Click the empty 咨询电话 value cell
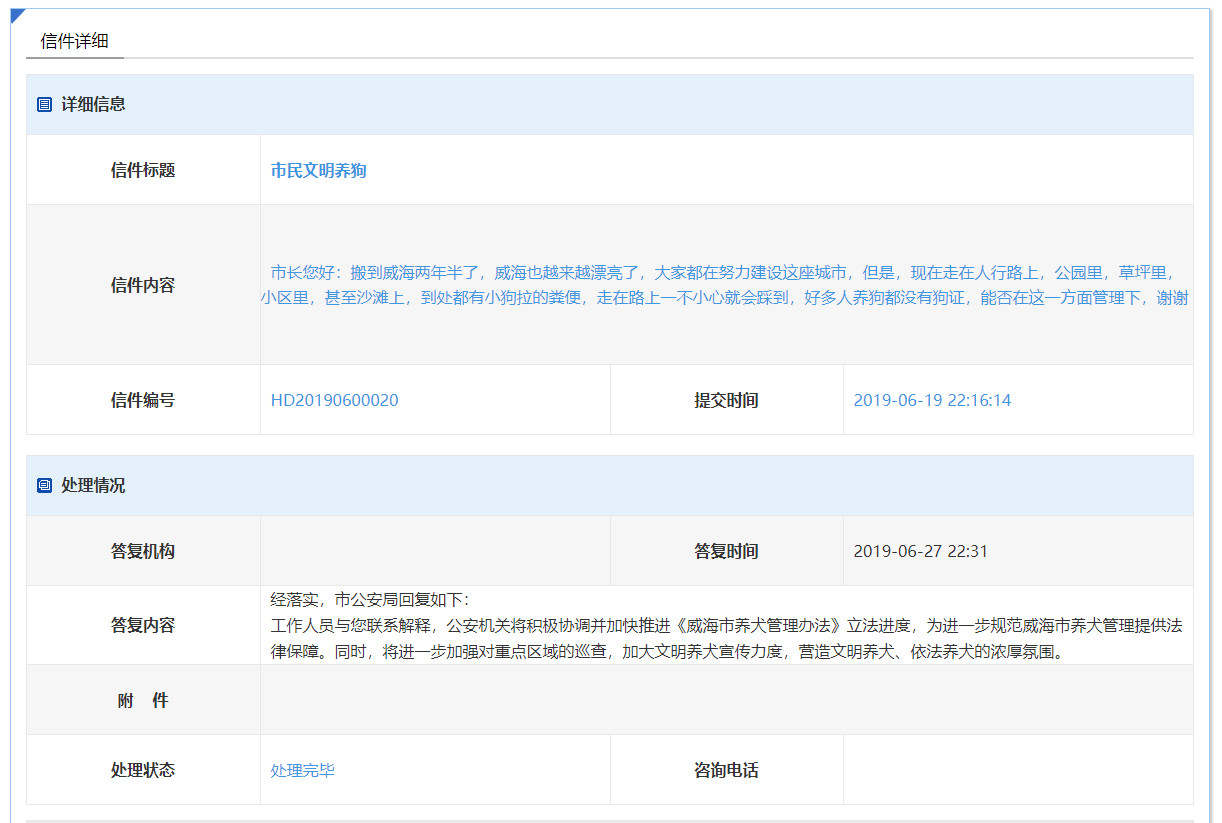 (x=1017, y=770)
